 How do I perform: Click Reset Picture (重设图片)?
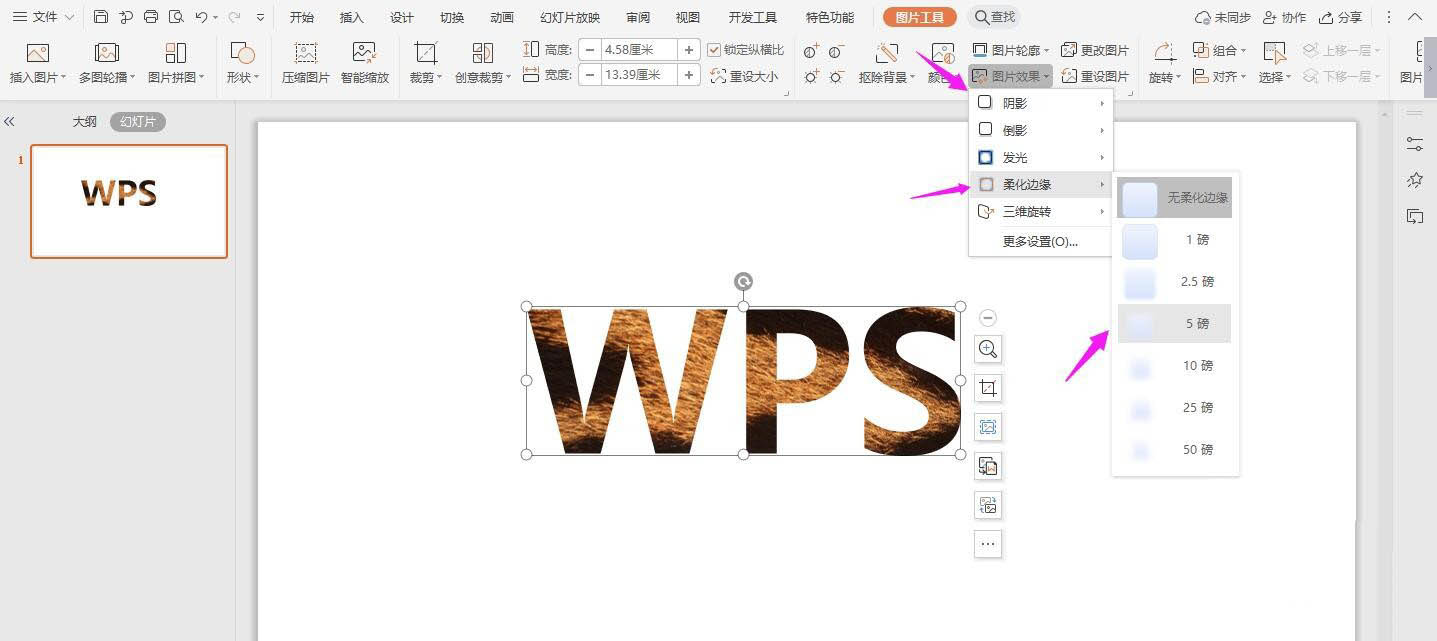(1095, 76)
